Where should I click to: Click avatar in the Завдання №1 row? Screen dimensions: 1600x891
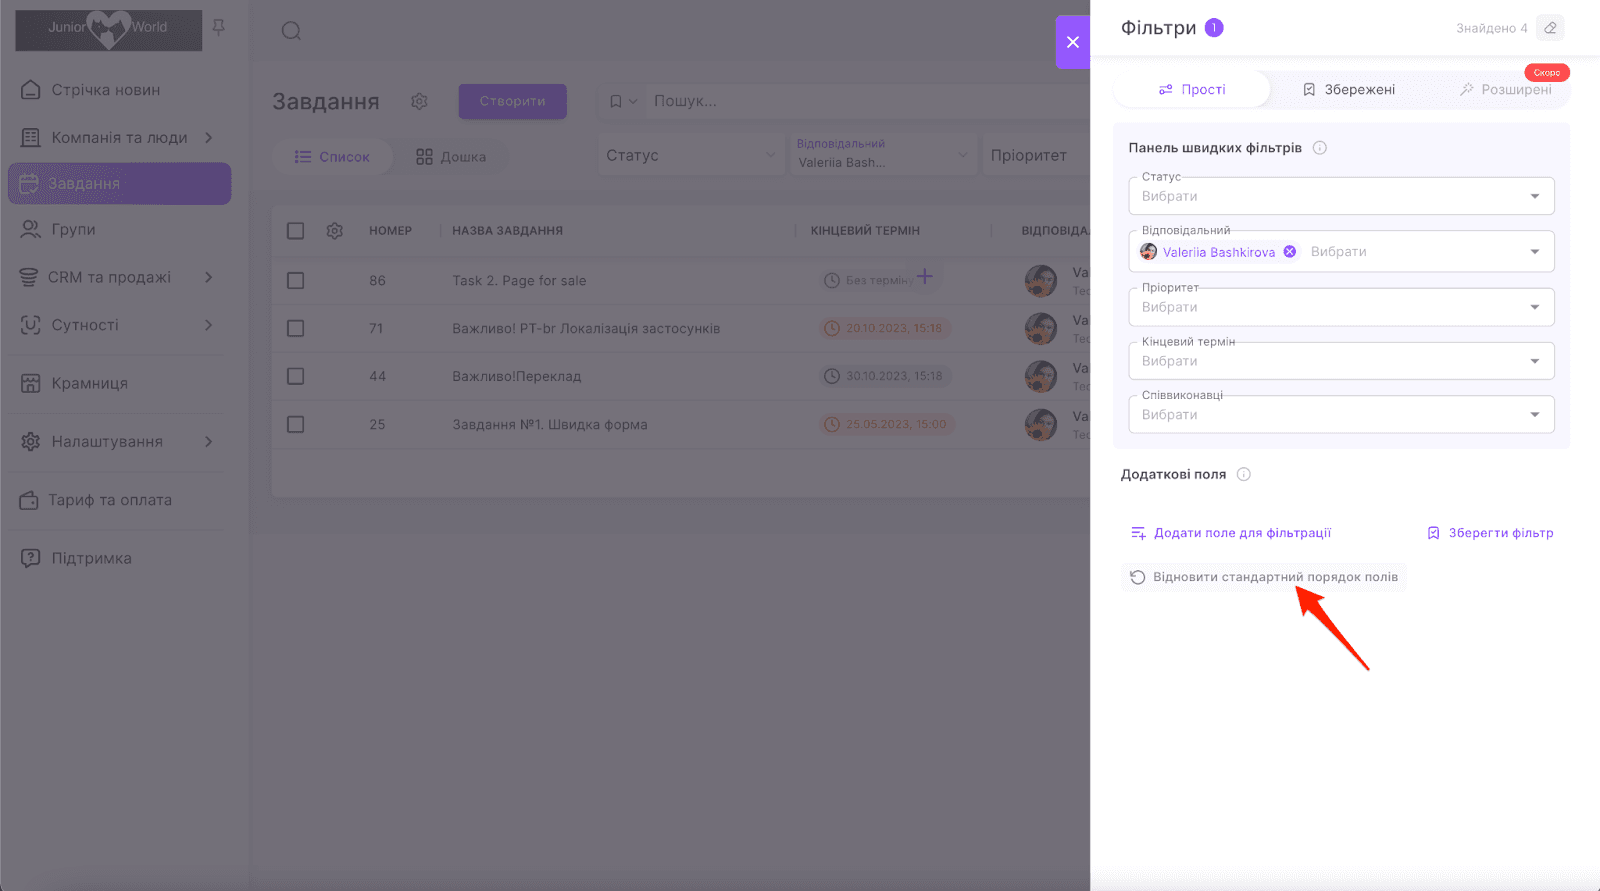pos(1041,425)
